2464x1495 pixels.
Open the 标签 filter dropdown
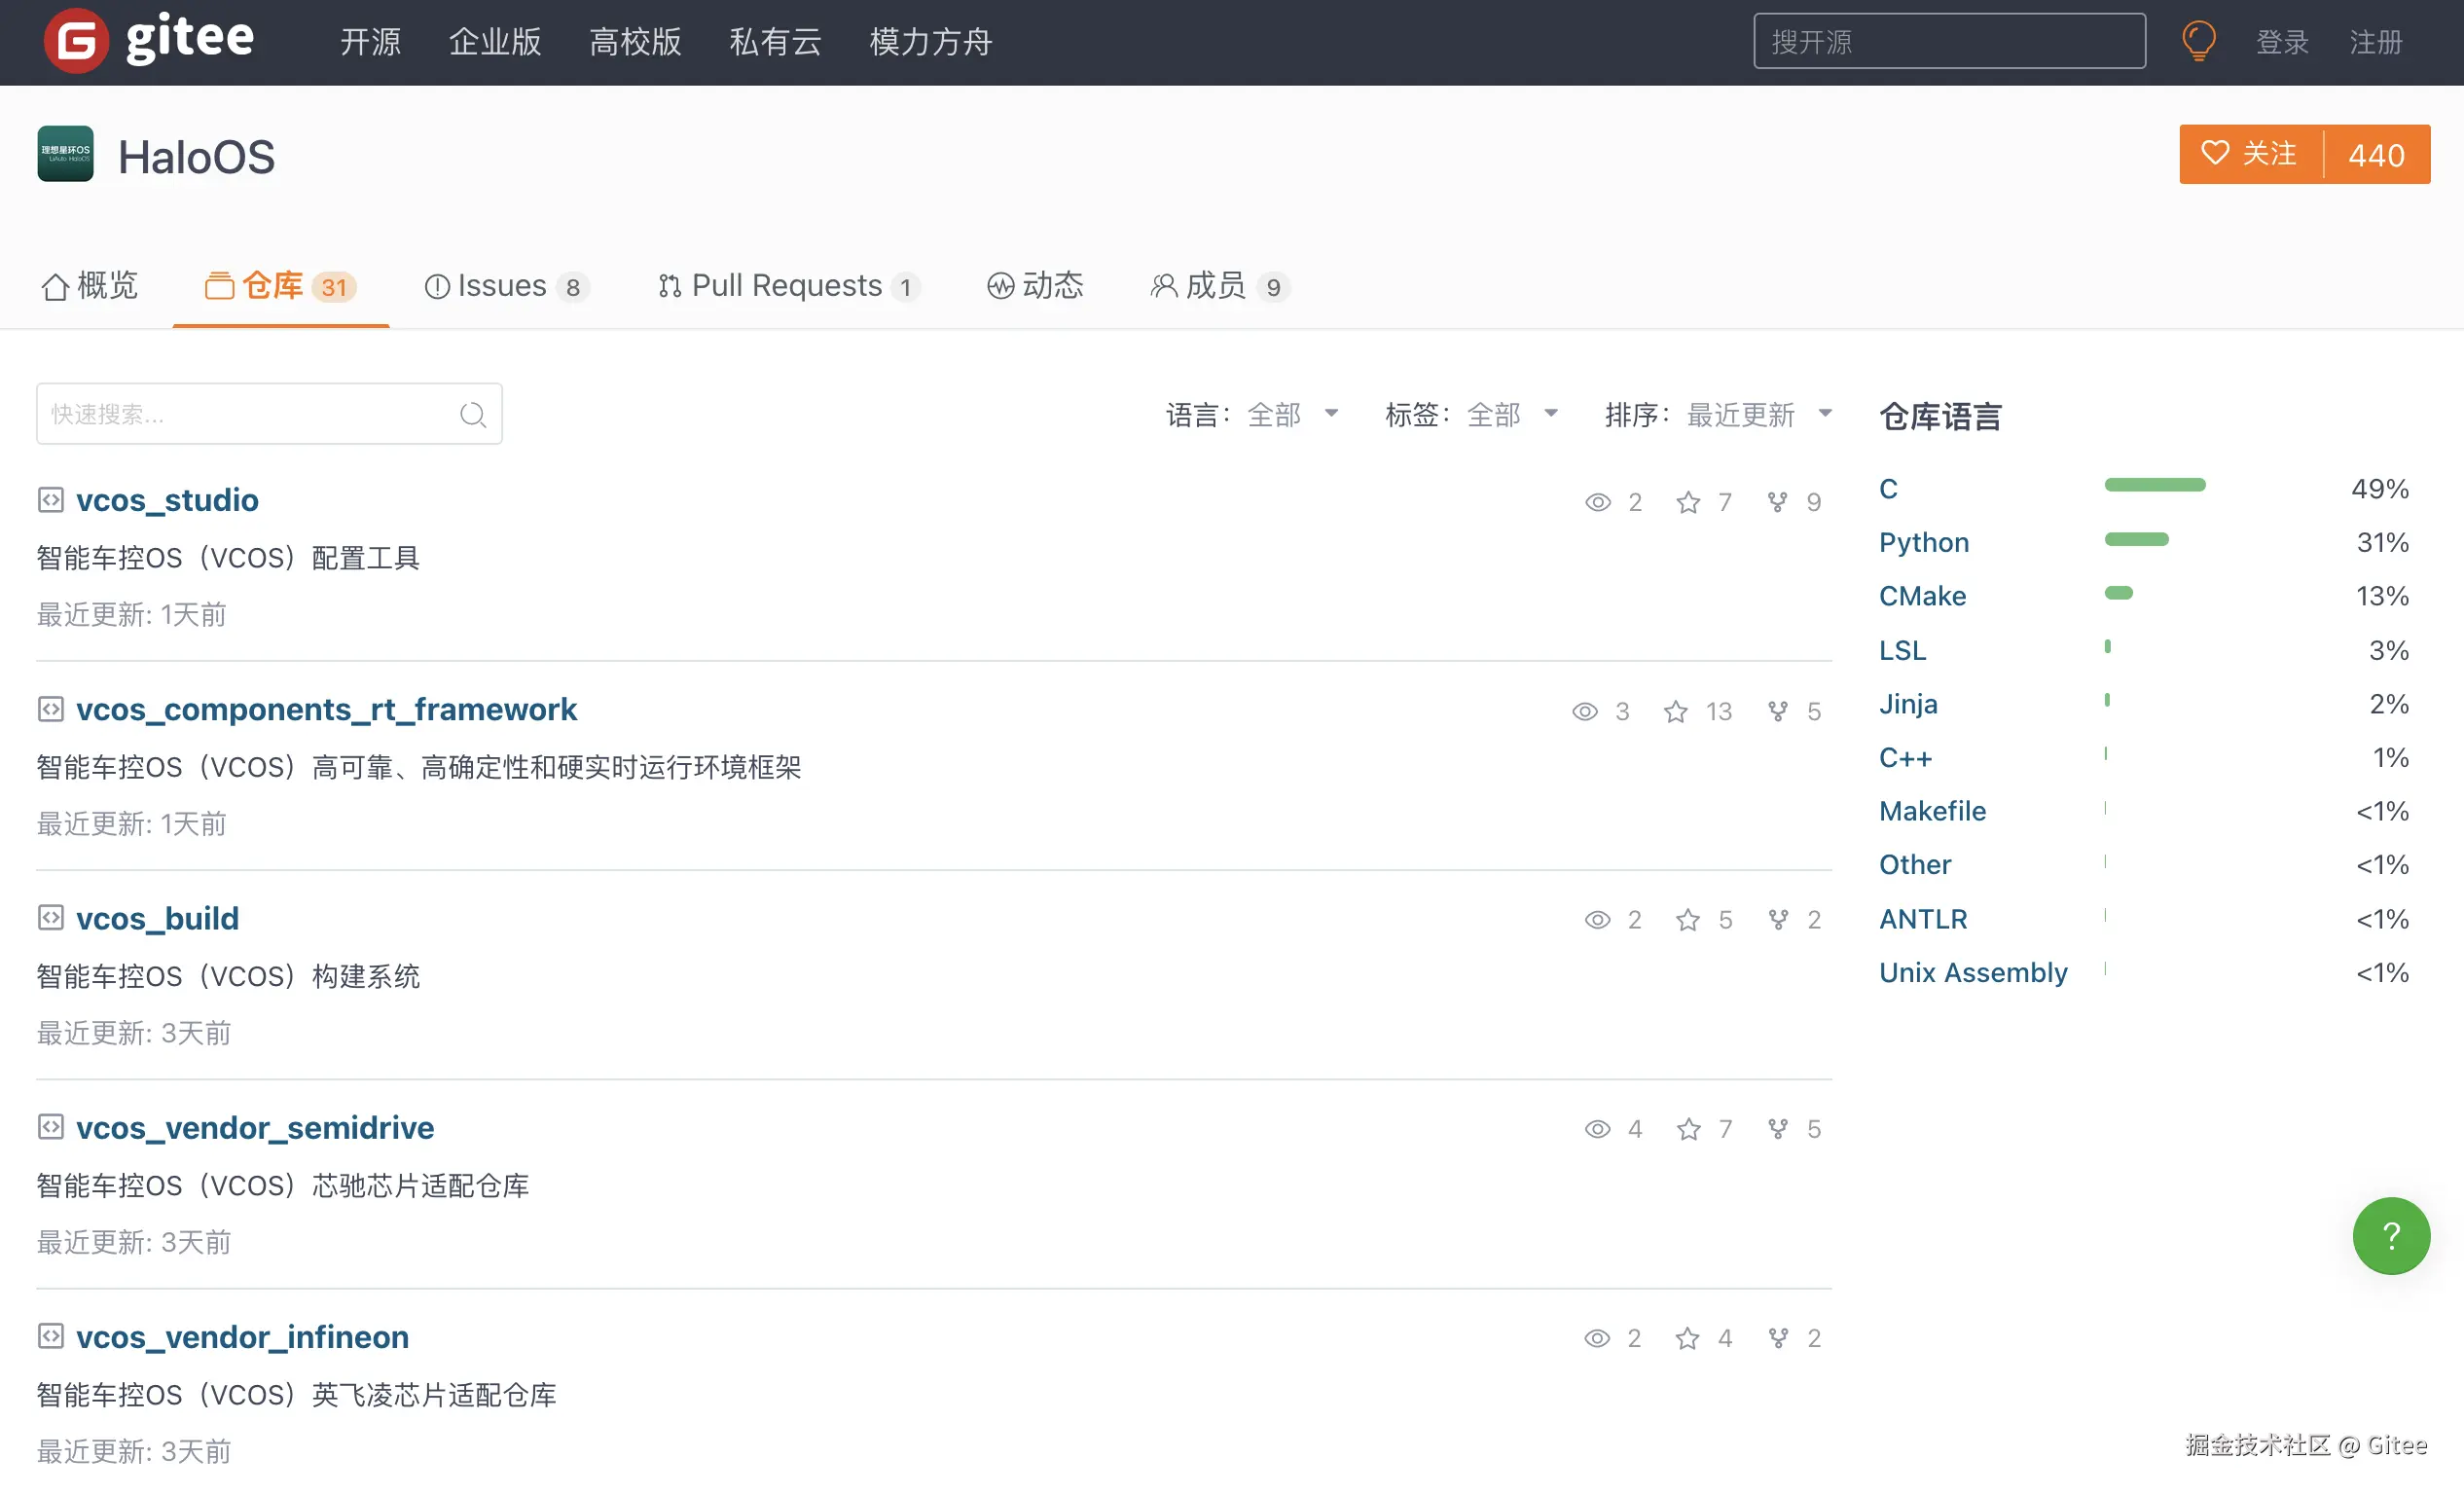[1493, 414]
